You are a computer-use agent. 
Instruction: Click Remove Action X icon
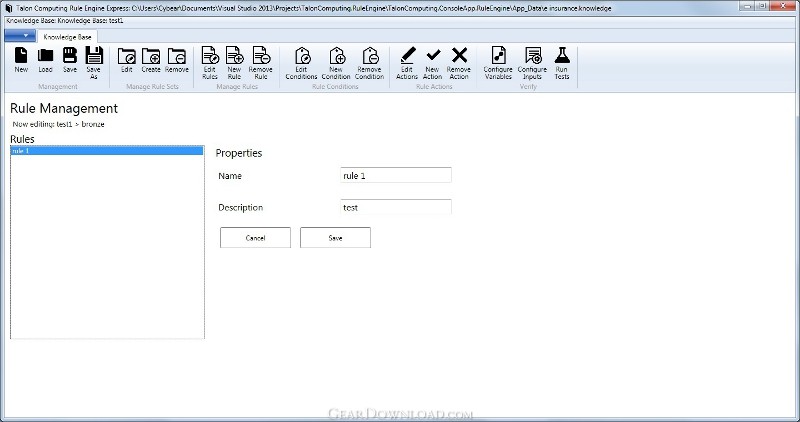tap(459, 55)
